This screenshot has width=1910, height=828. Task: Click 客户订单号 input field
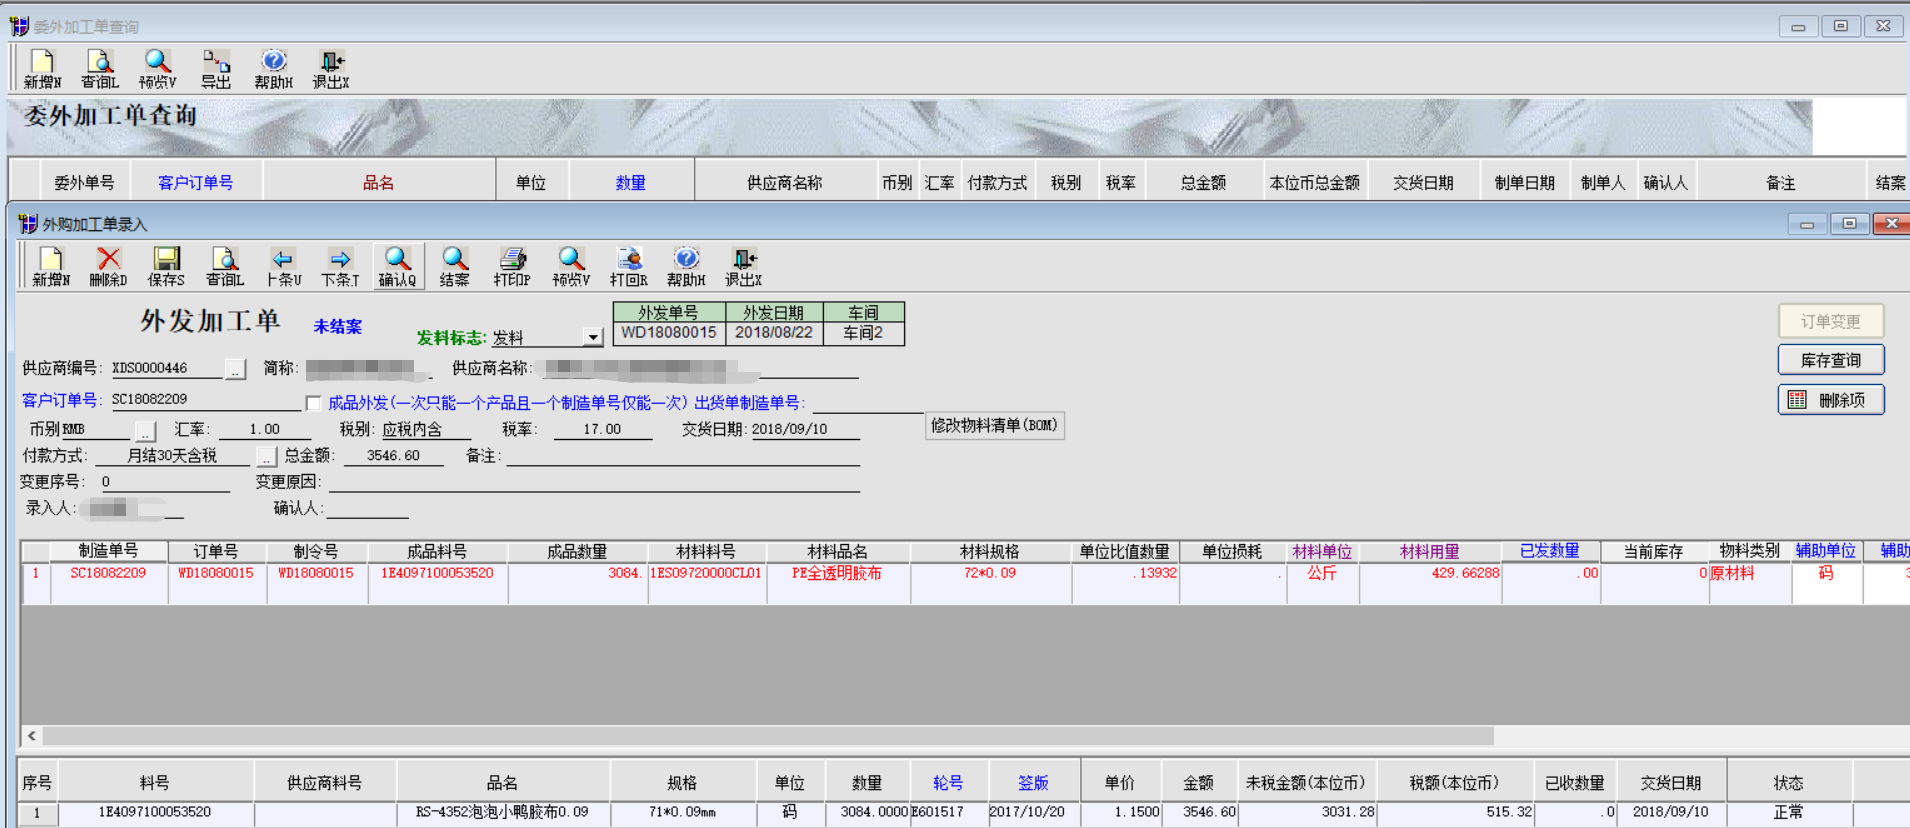pos(206,400)
